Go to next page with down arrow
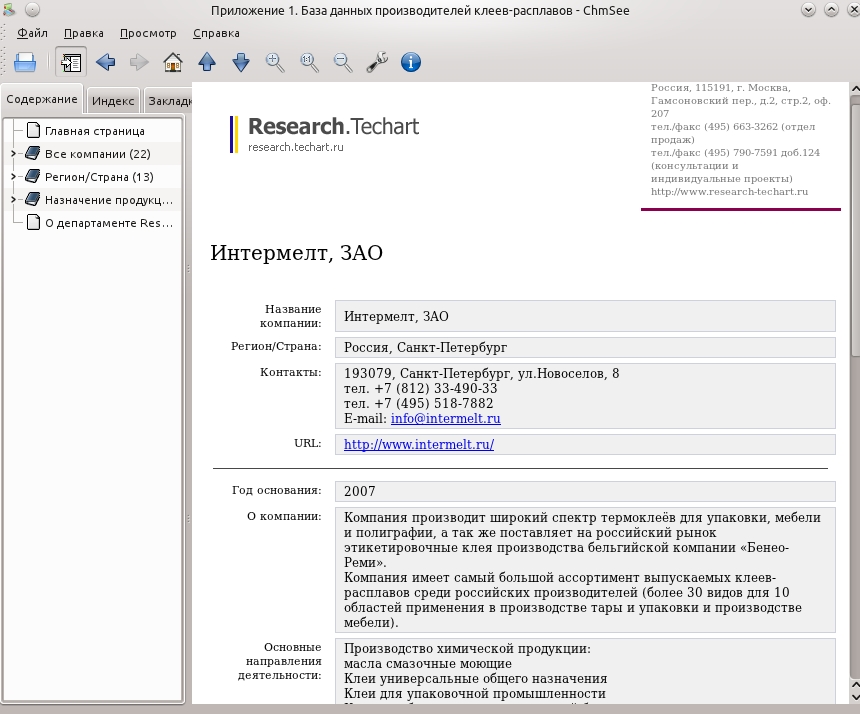 (241, 62)
